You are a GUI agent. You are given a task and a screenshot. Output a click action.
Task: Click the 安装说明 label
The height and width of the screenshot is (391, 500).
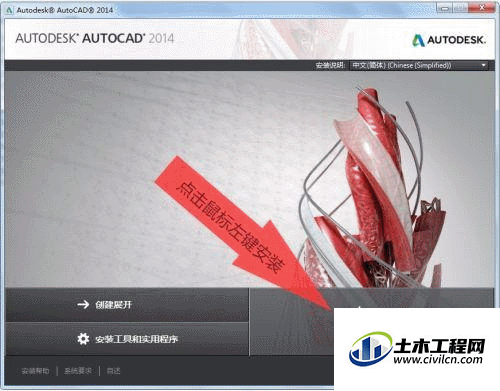tap(330, 65)
